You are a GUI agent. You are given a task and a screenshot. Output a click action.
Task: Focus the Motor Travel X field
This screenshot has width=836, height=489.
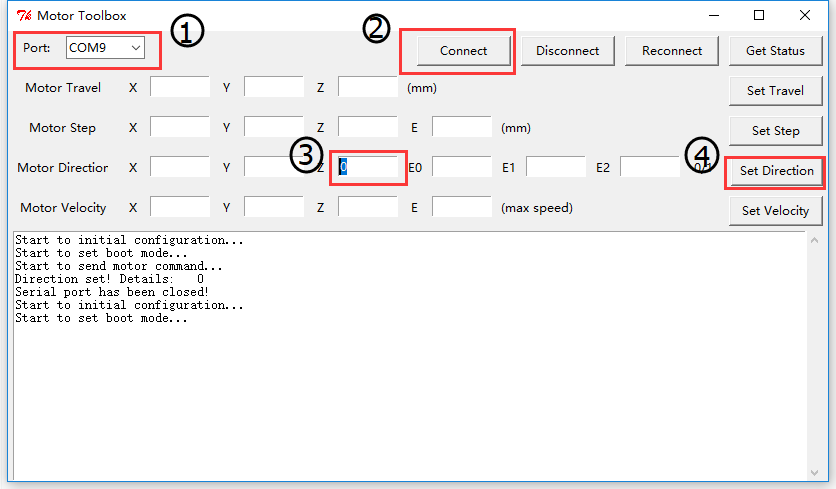point(180,88)
